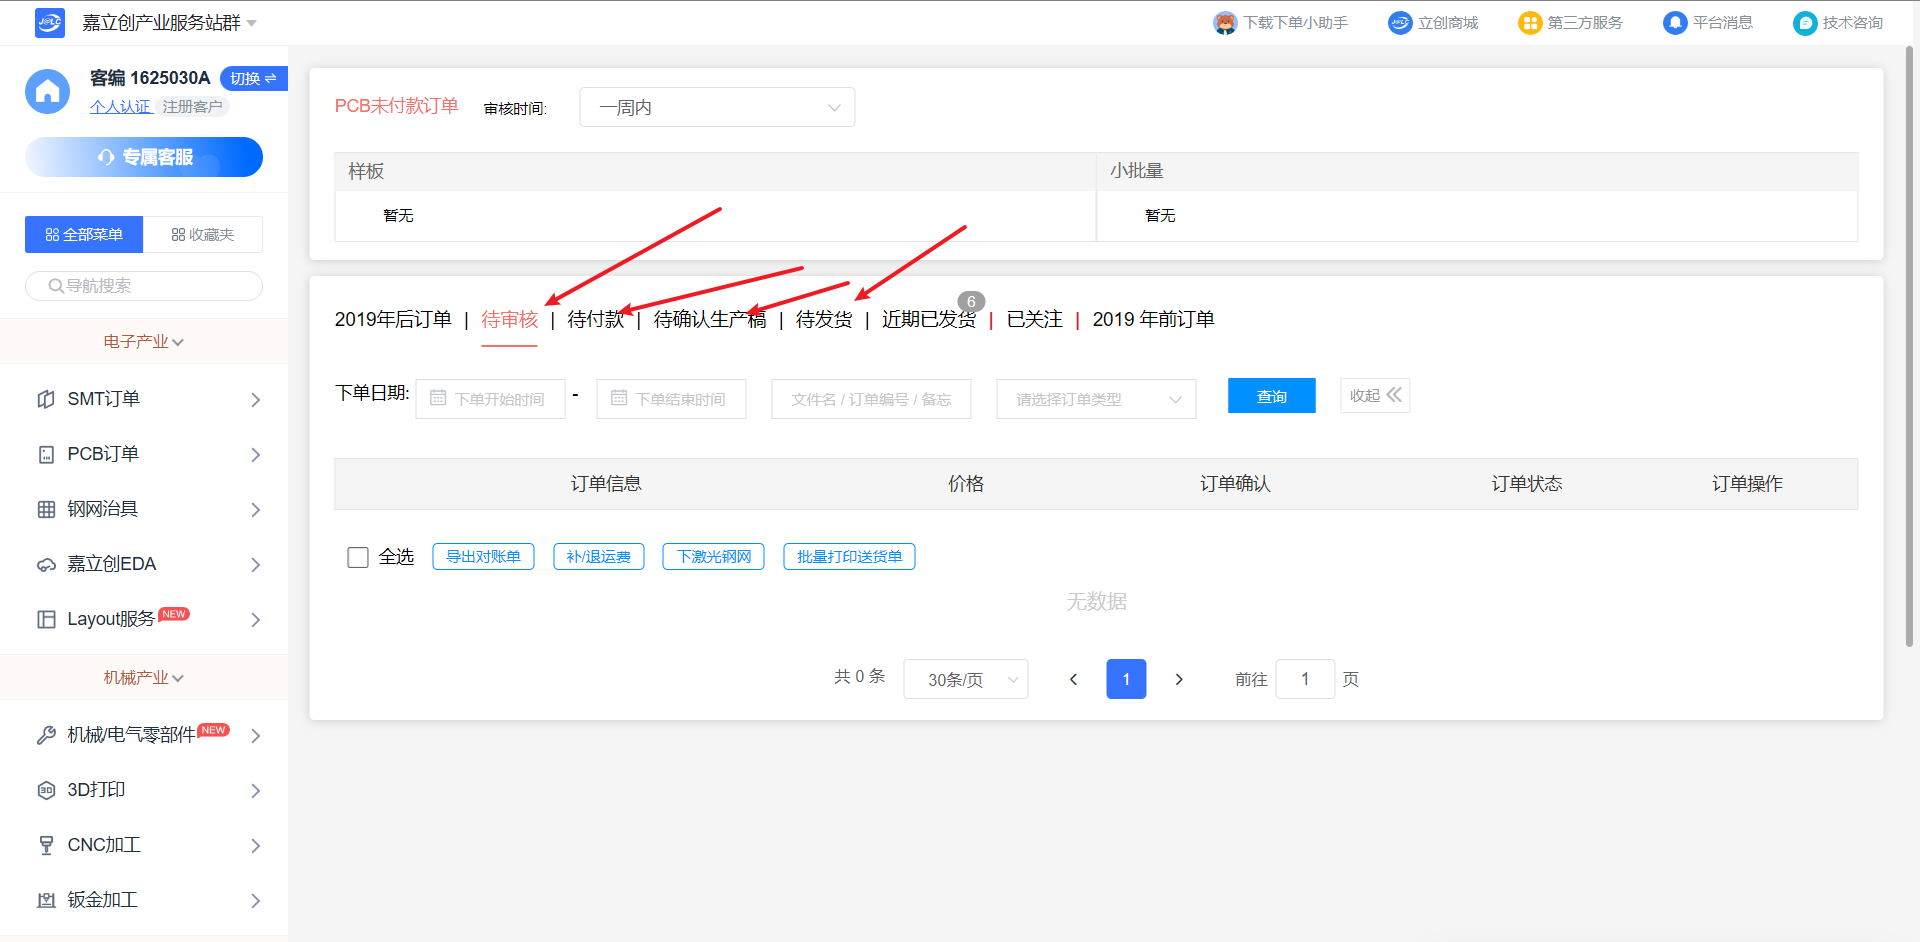Click 收起 to collapse filters

click(1375, 396)
